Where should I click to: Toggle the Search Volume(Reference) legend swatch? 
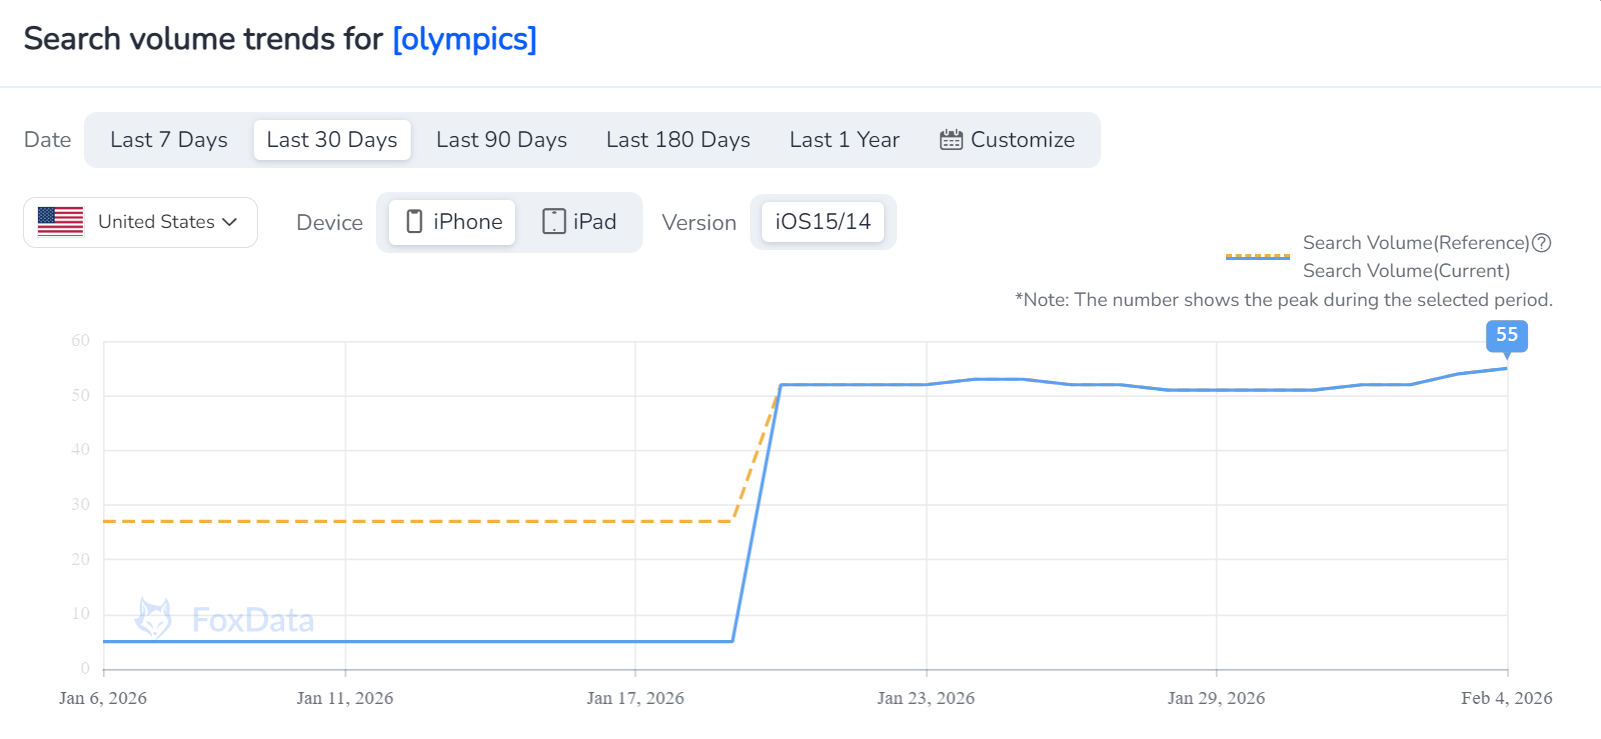pos(1258,255)
